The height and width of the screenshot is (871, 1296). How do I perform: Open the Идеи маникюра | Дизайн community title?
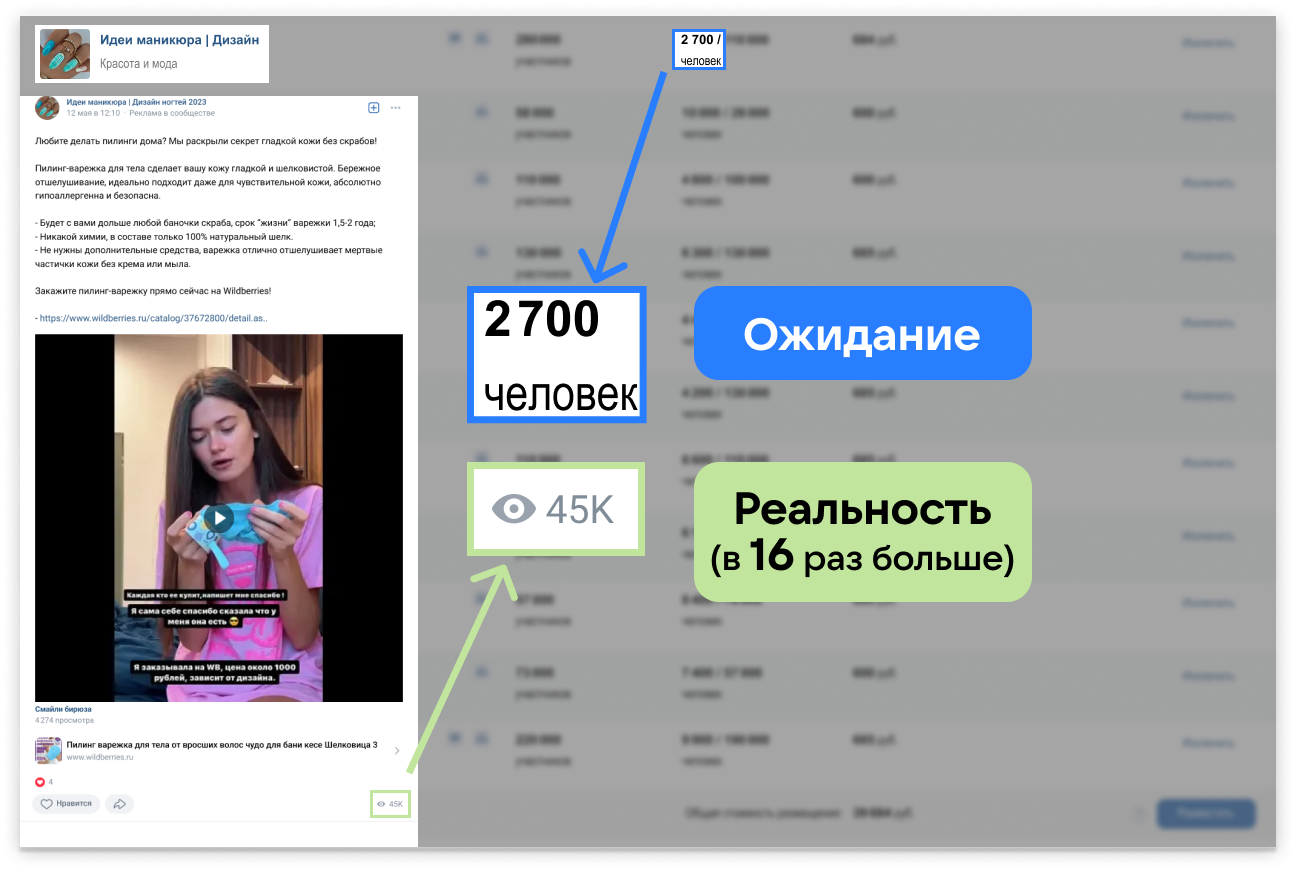pos(179,40)
